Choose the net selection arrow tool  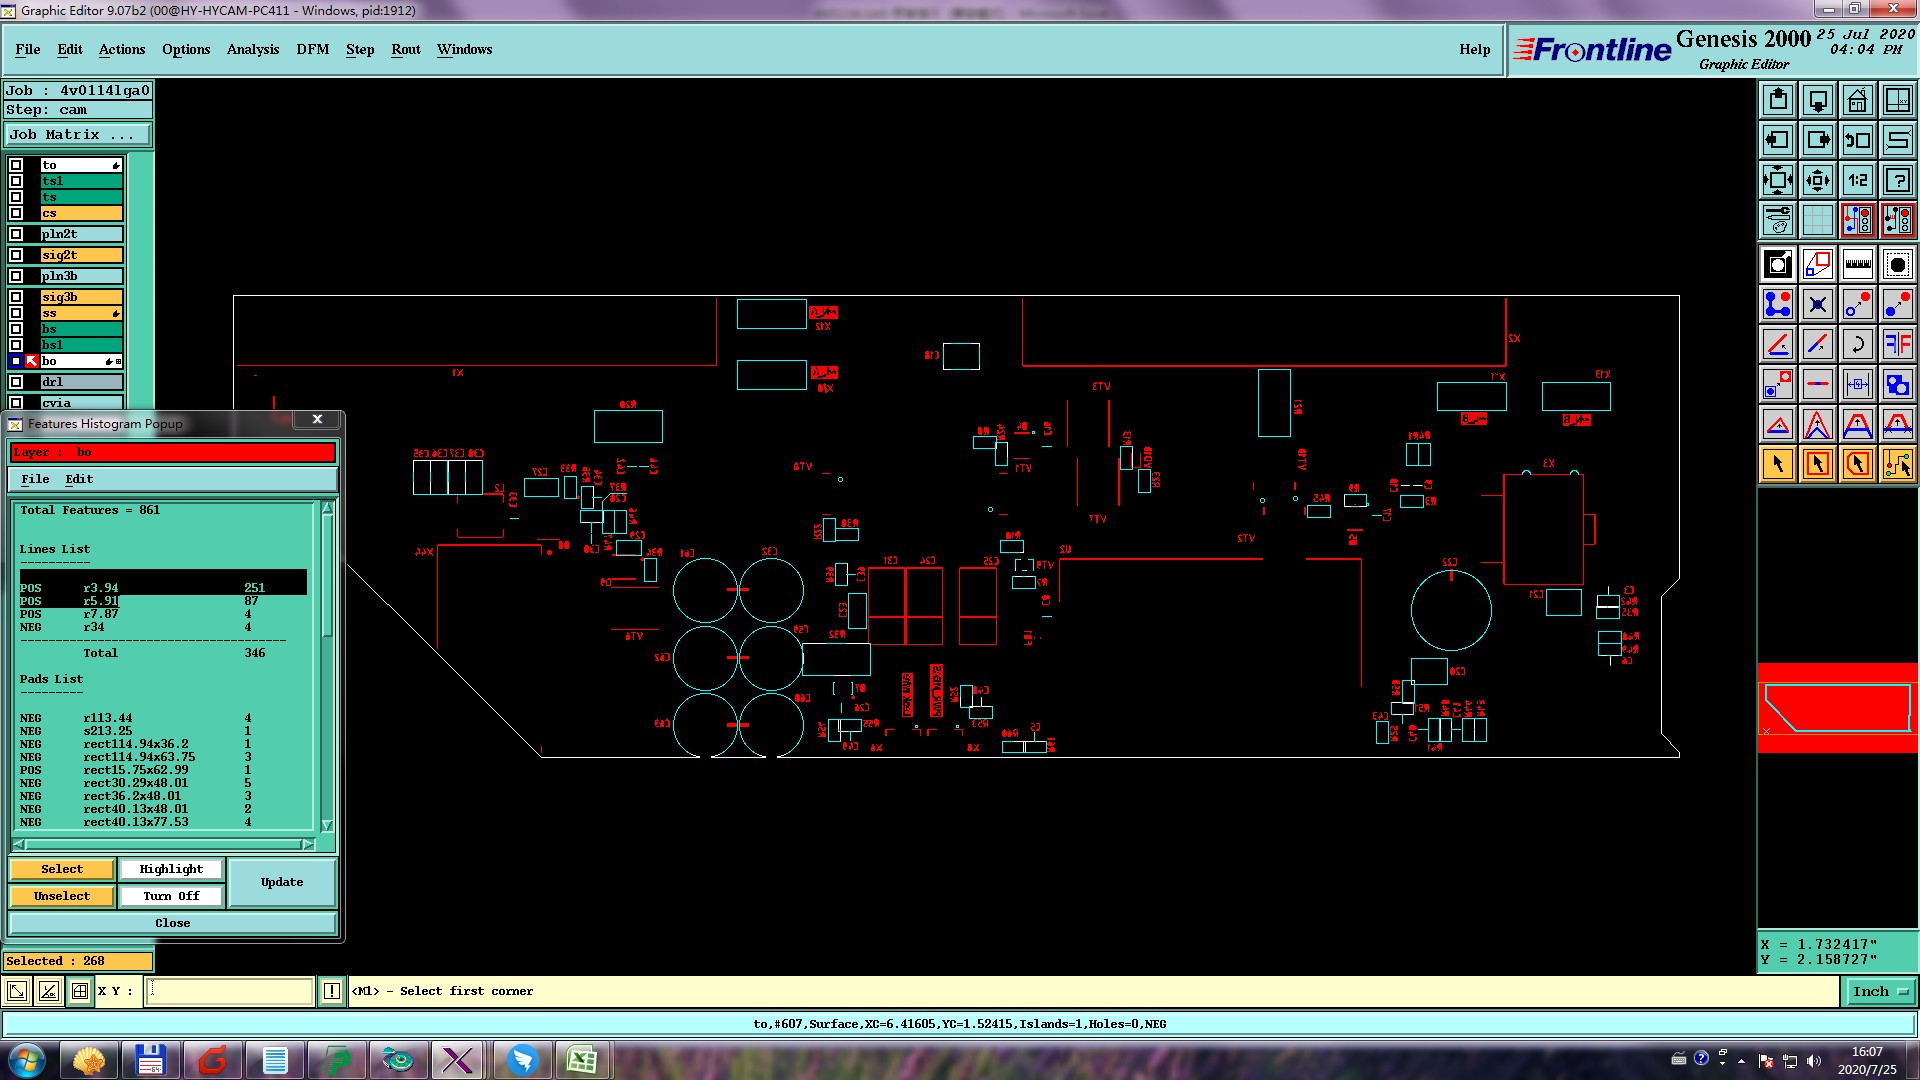click(1897, 464)
